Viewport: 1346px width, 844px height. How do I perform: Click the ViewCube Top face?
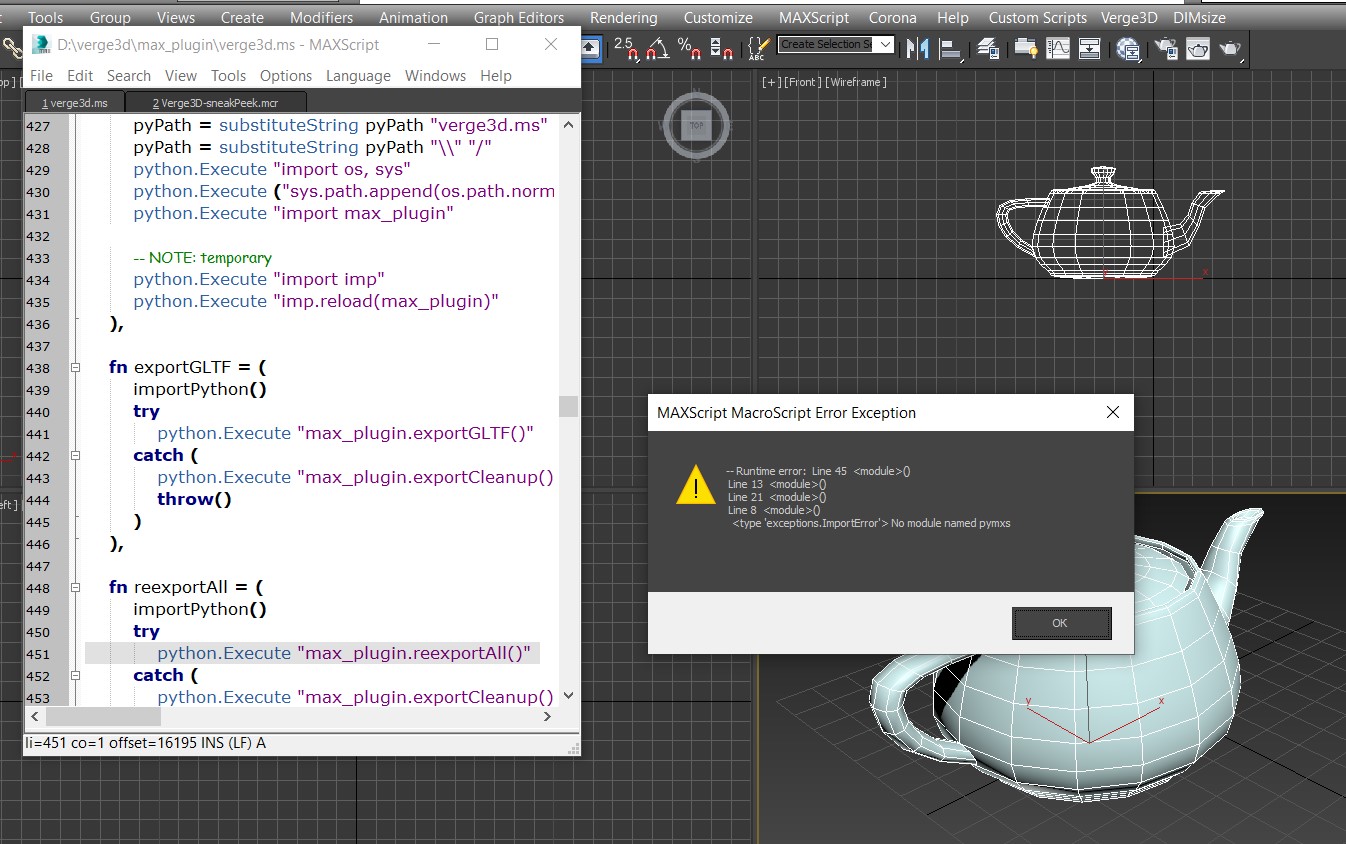tap(695, 126)
